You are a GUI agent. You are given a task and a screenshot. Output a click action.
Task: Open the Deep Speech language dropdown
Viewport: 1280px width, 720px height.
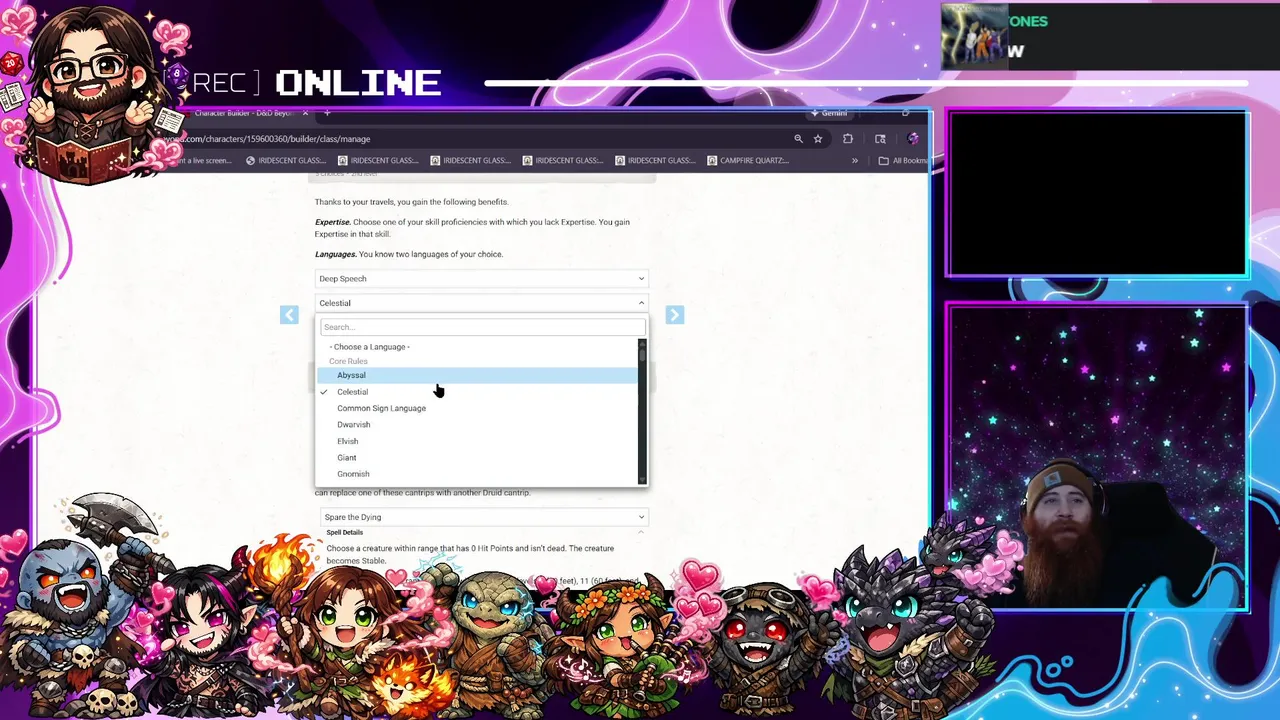tap(482, 279)
